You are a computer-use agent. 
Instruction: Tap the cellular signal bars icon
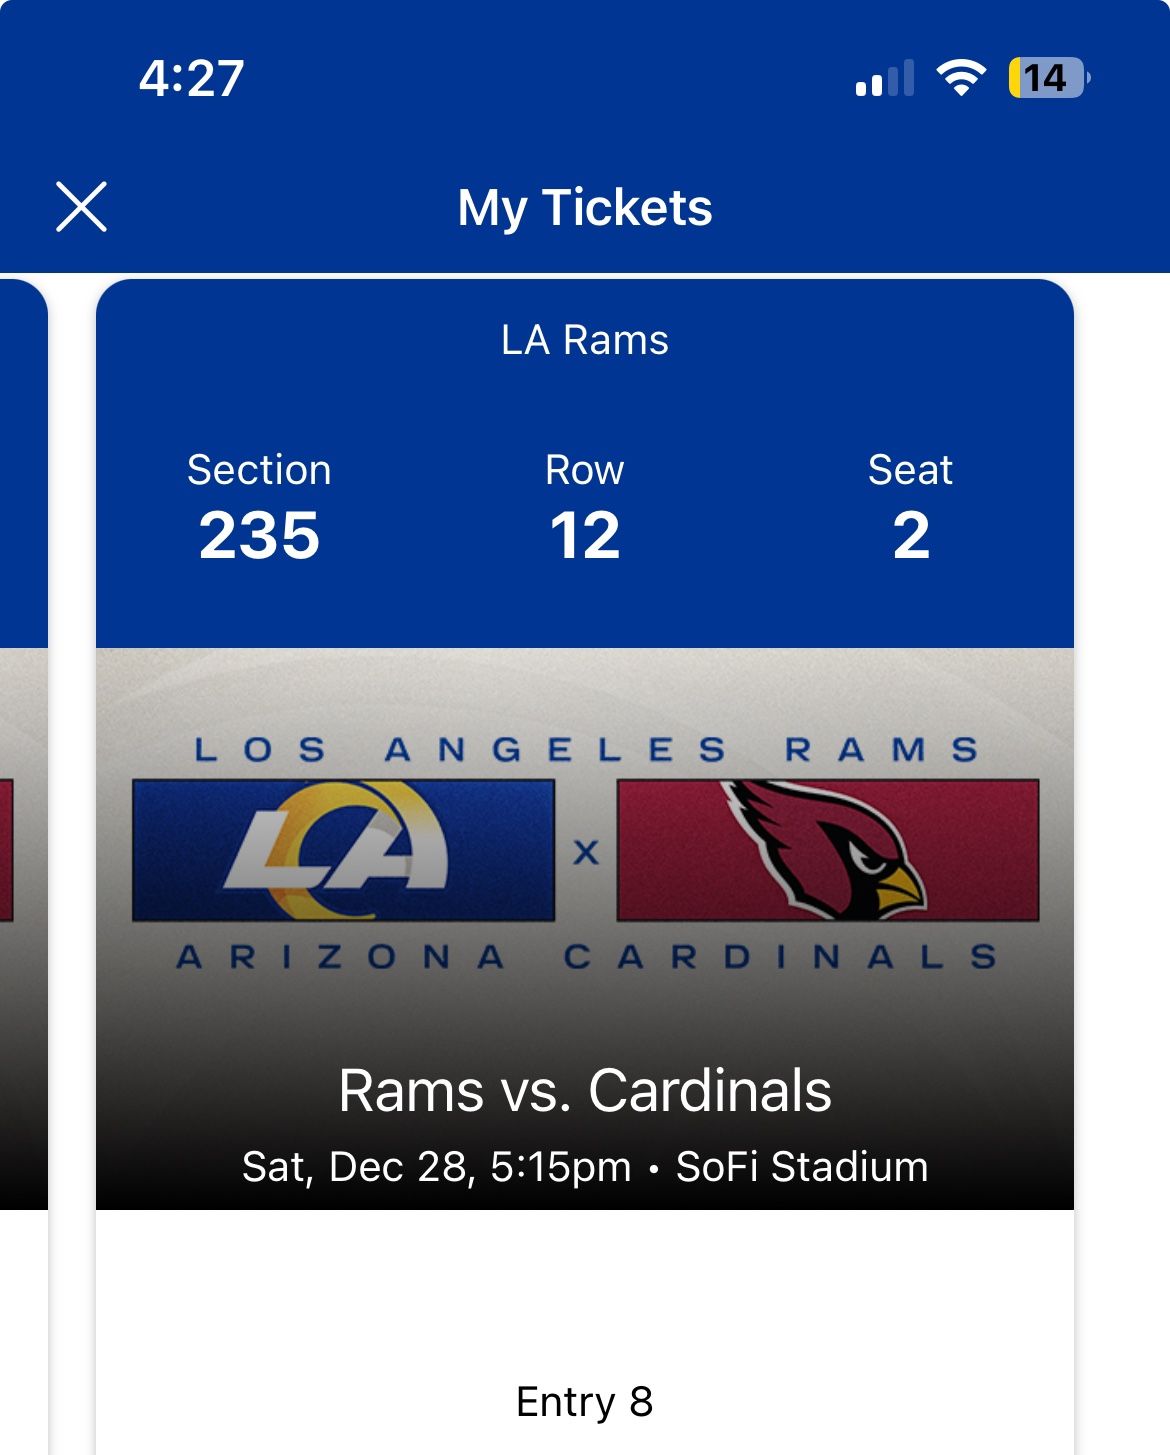(885, 78)
